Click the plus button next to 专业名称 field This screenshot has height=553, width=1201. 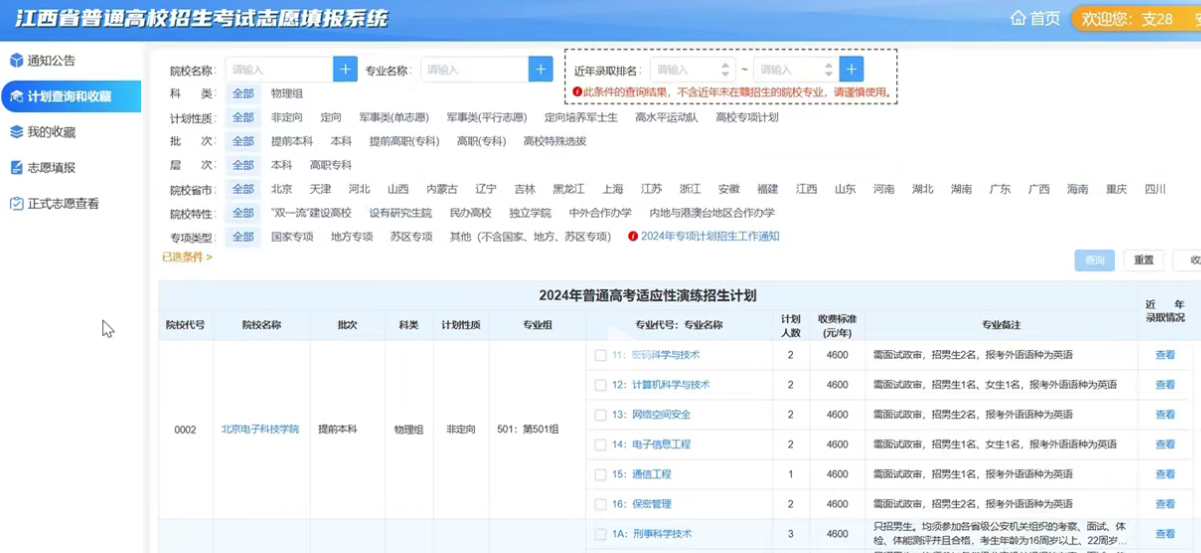(540, 69)
